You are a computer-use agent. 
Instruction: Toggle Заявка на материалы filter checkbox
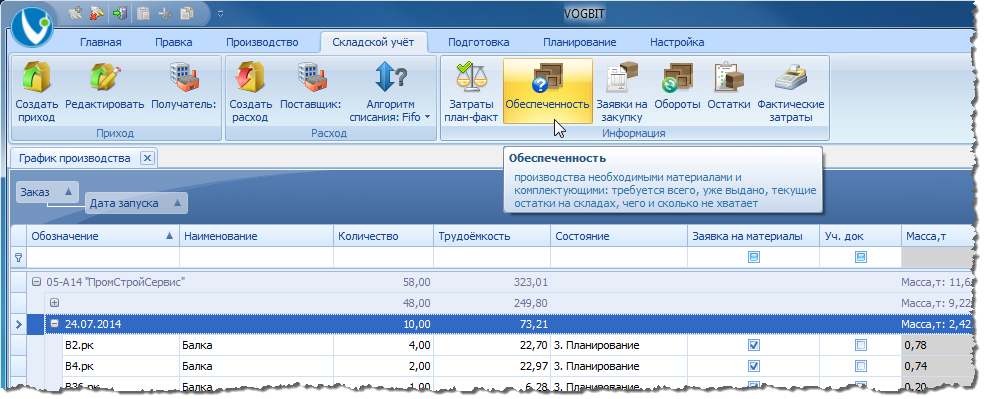point(754,257)
